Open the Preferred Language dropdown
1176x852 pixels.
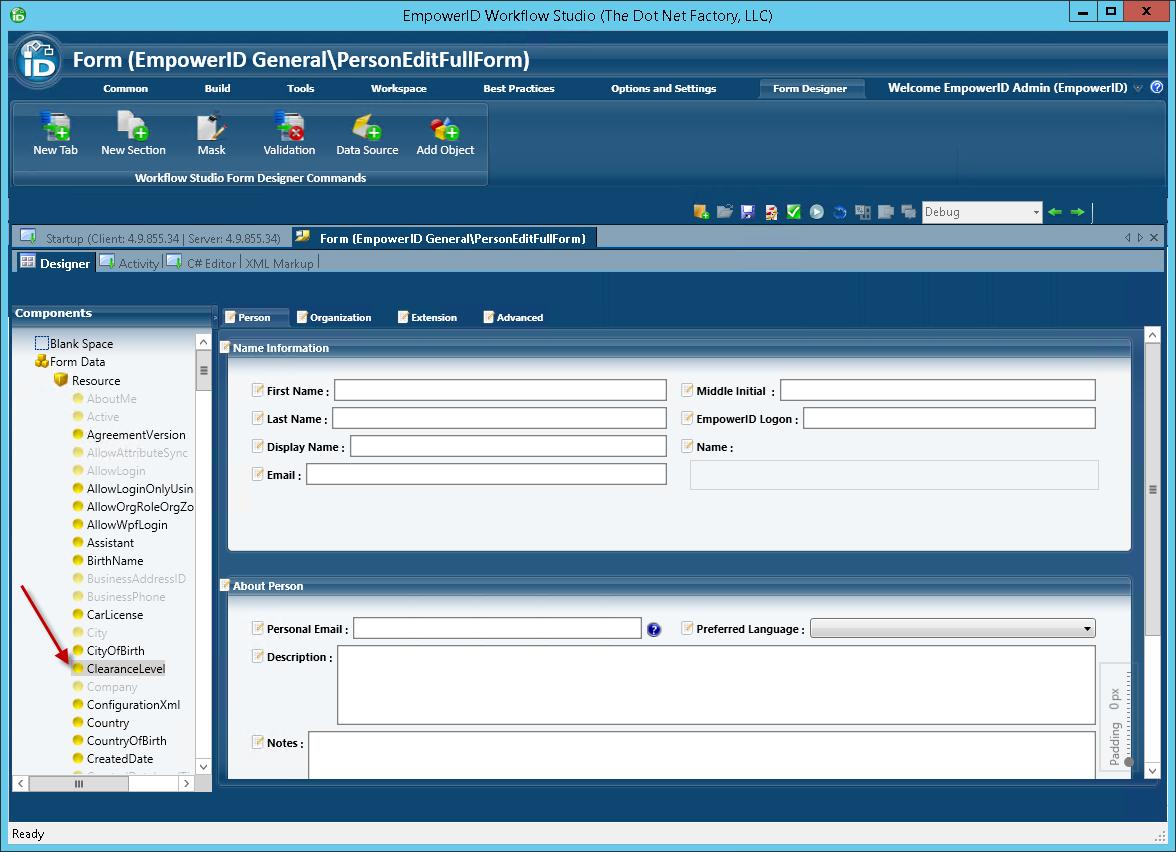click(1087, 629)
